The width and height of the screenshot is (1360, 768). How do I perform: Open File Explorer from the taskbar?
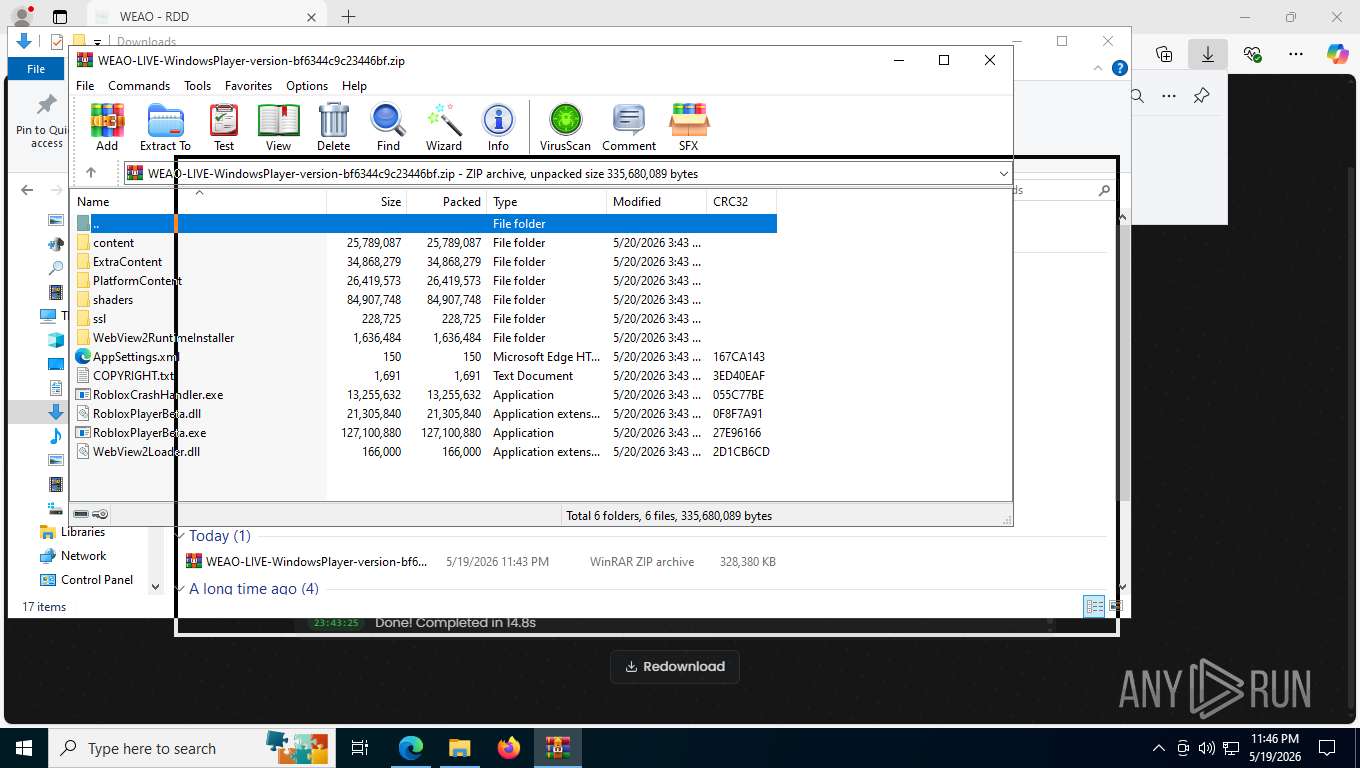459,748
